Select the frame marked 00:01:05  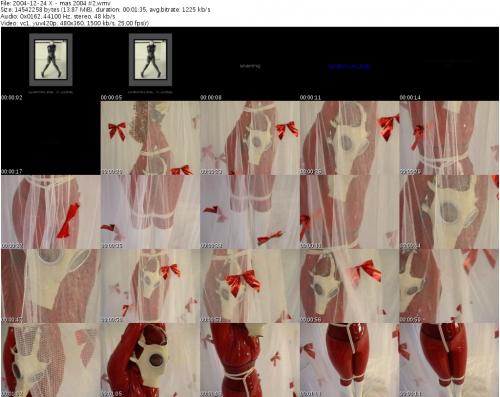tap(150, 360)
